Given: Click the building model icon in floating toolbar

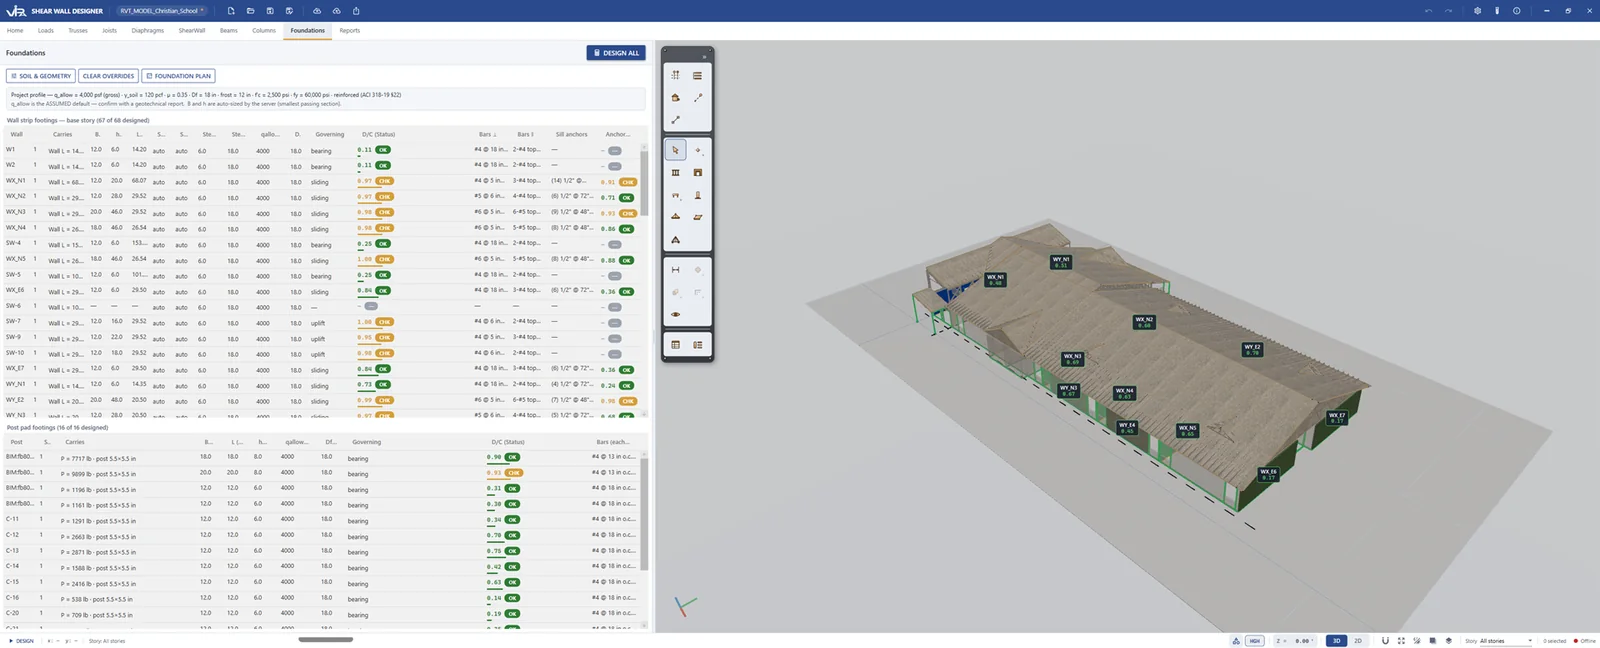Looking at the screenshot, I should pyautogui.click(x=676, y=97).
